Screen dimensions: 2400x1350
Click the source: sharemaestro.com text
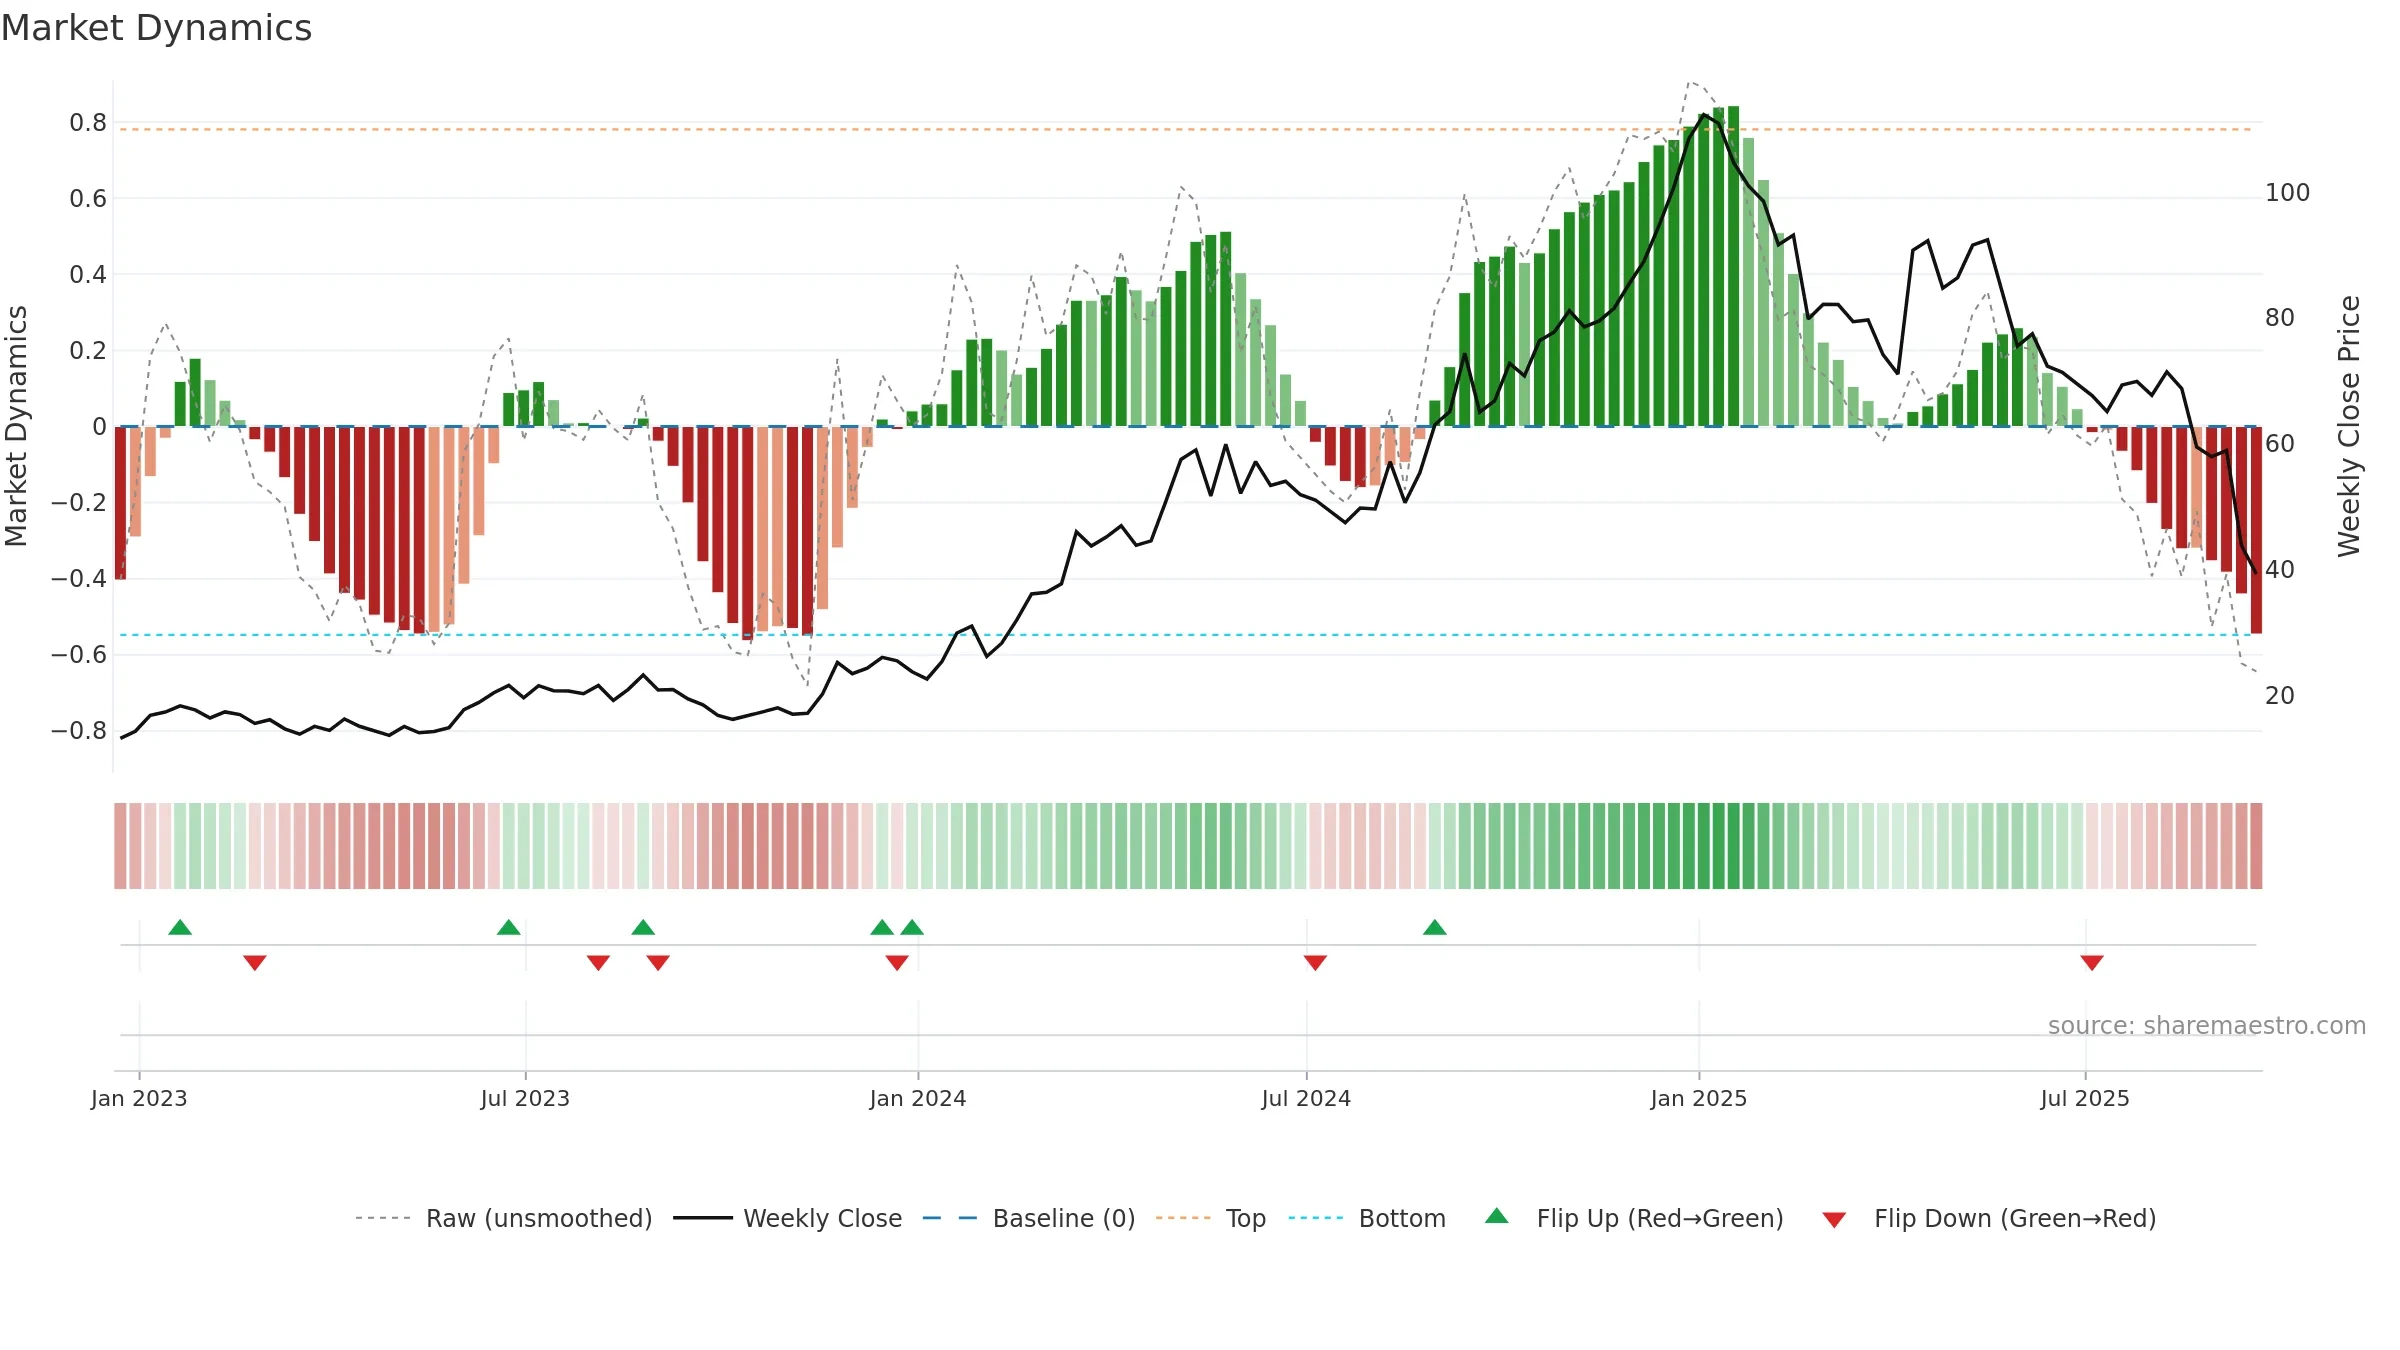coord(2207,1025)
